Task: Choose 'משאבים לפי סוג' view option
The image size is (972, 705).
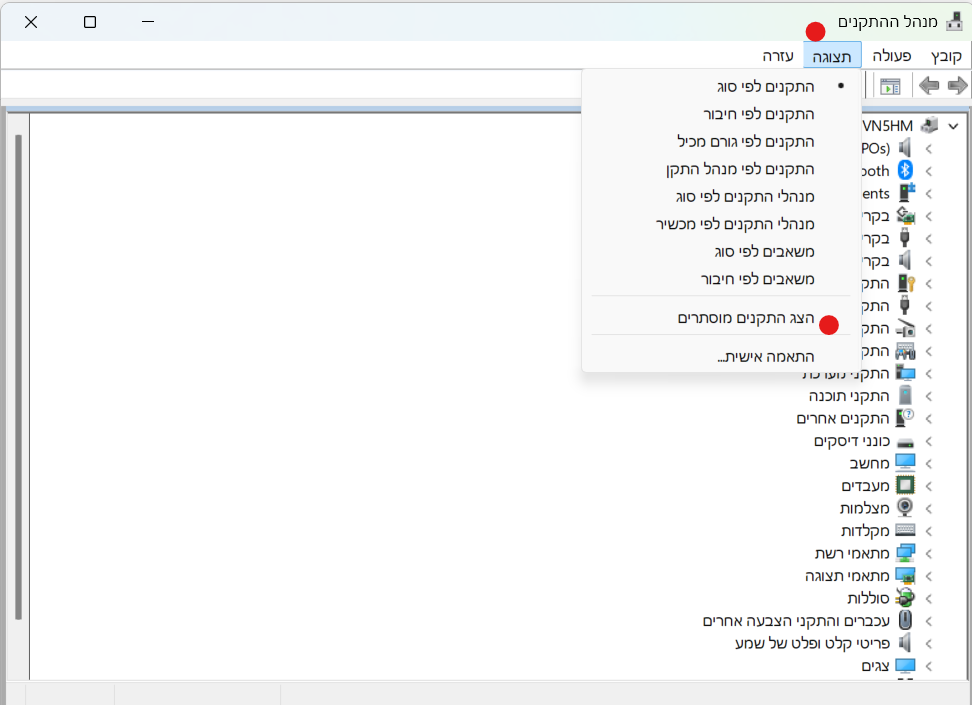Action: pyautogui.click(x=764, y=251)
